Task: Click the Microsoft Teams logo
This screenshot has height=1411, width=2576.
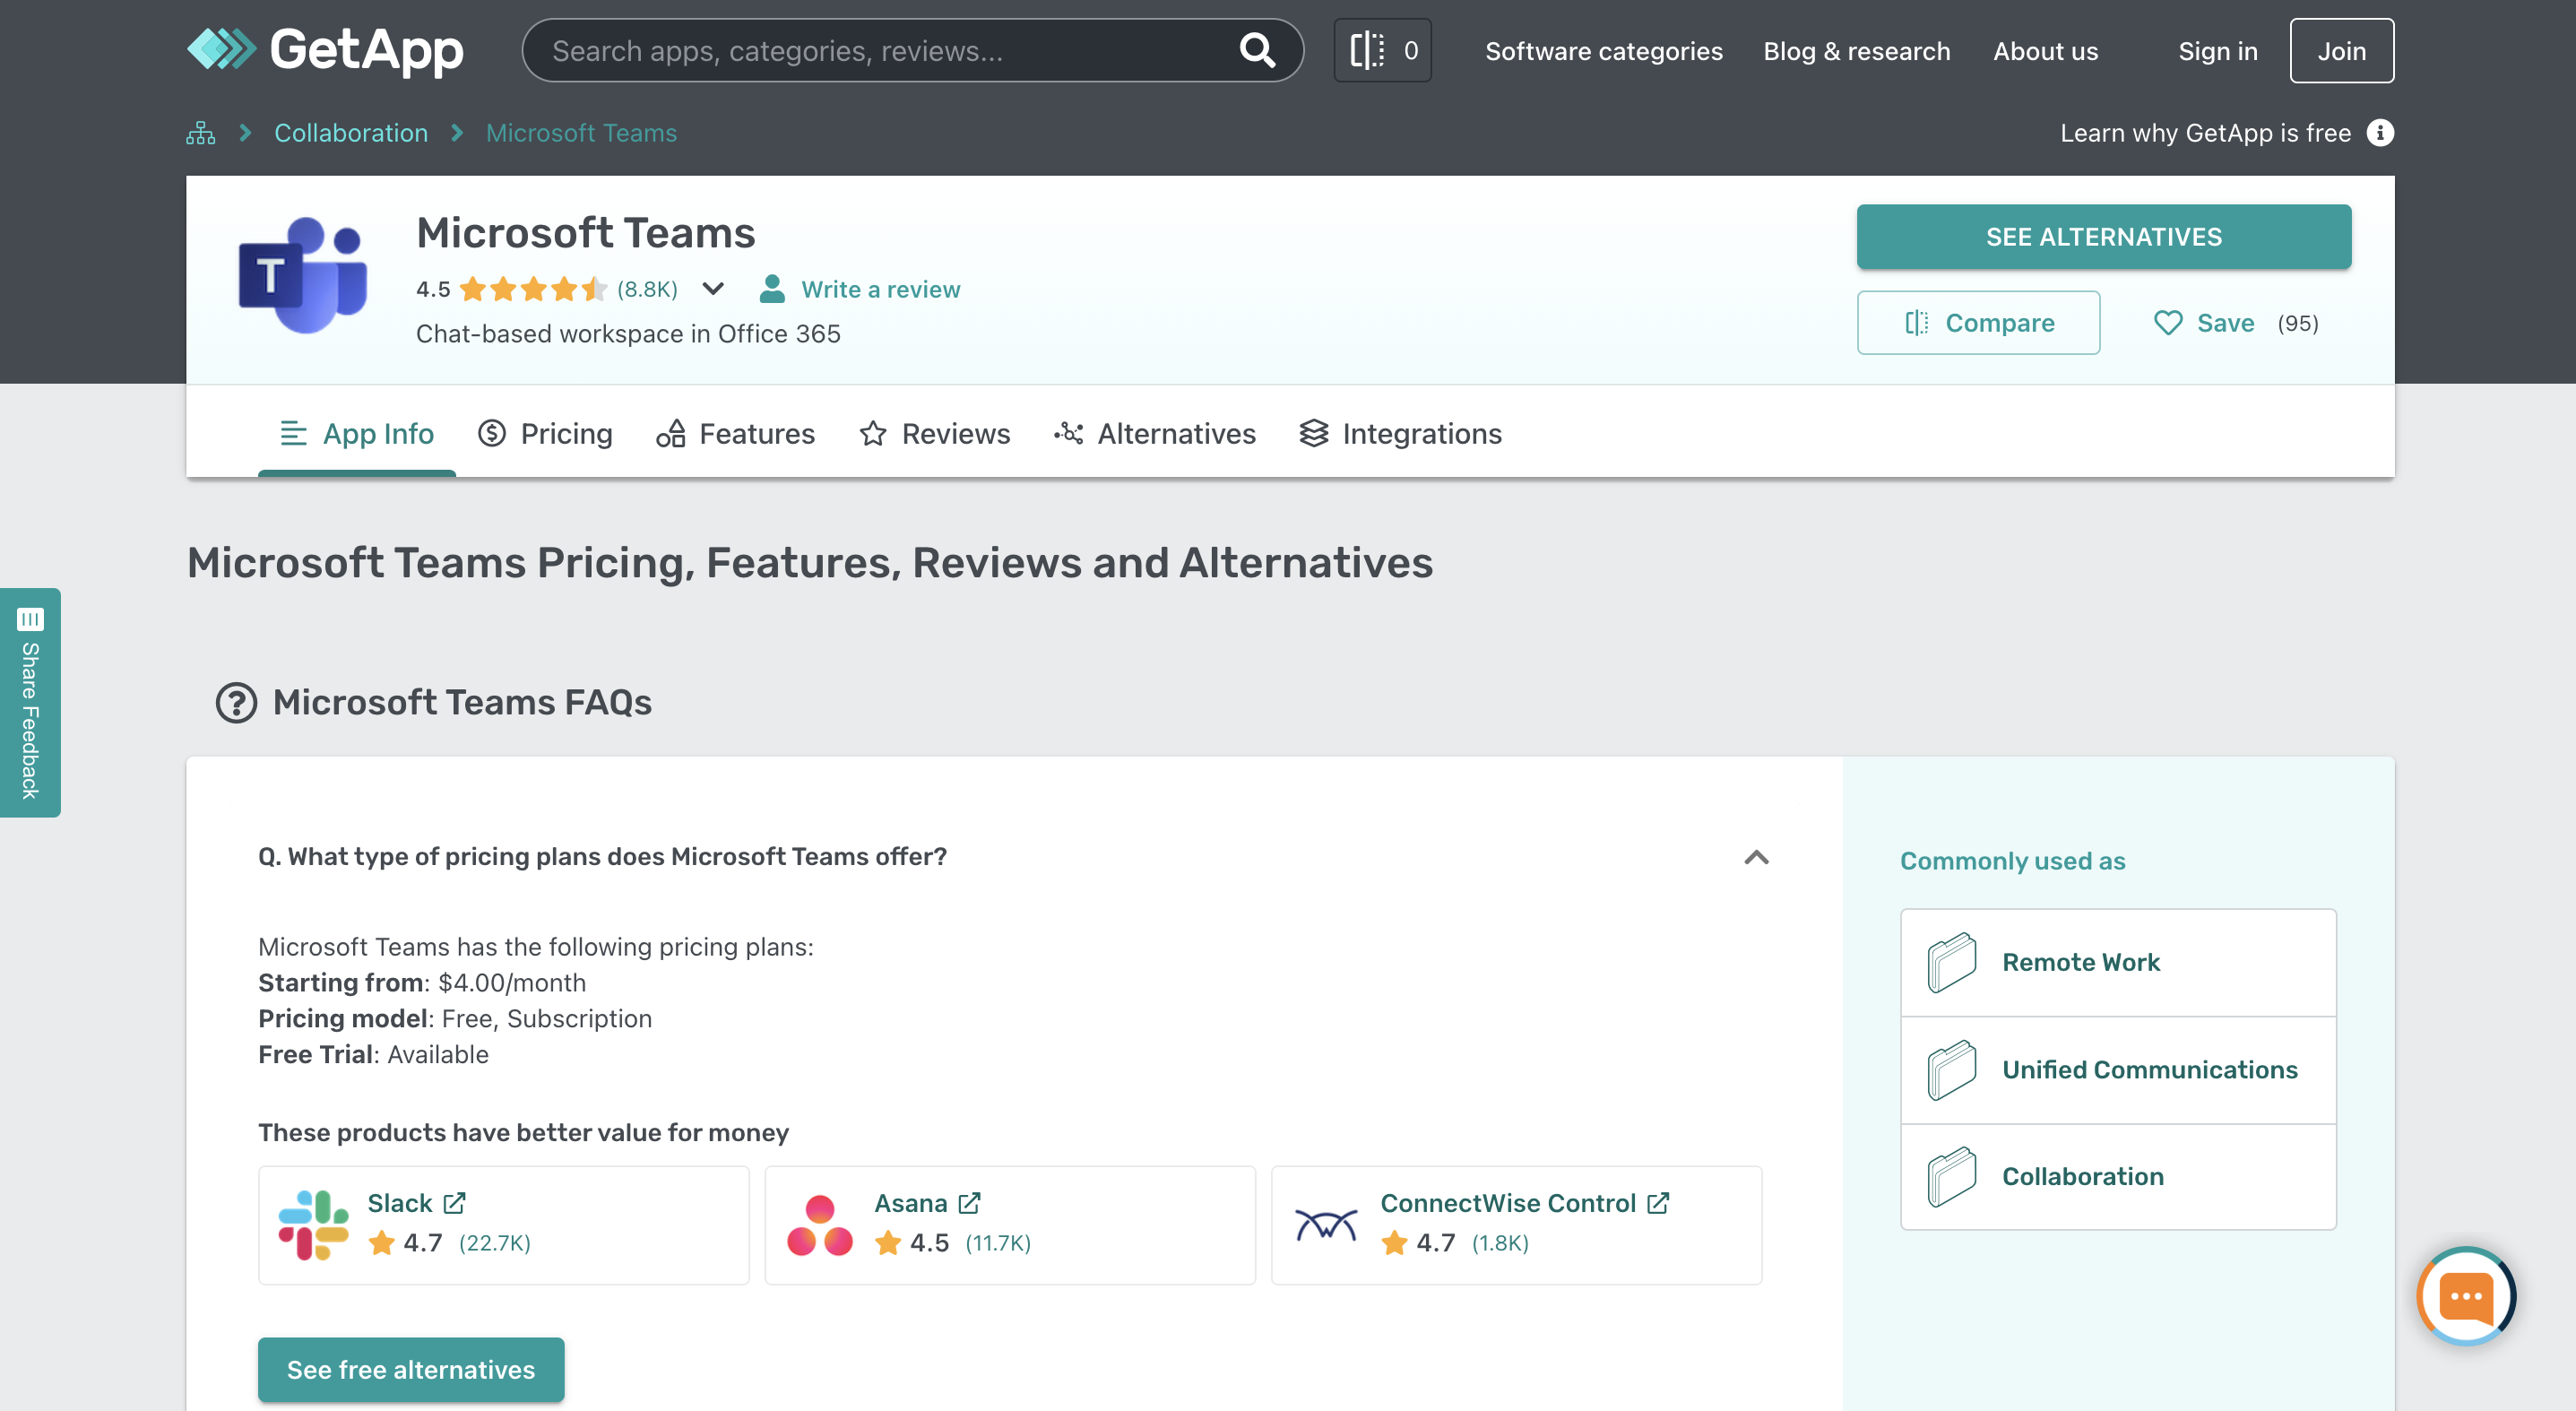Action: tap(303, 275)
